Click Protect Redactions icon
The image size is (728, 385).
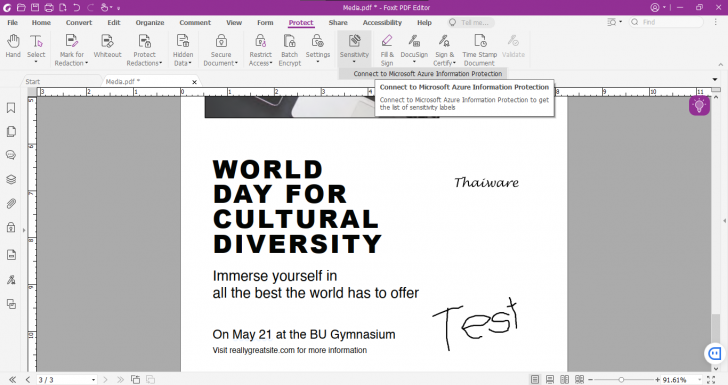(x=144, y=41)
